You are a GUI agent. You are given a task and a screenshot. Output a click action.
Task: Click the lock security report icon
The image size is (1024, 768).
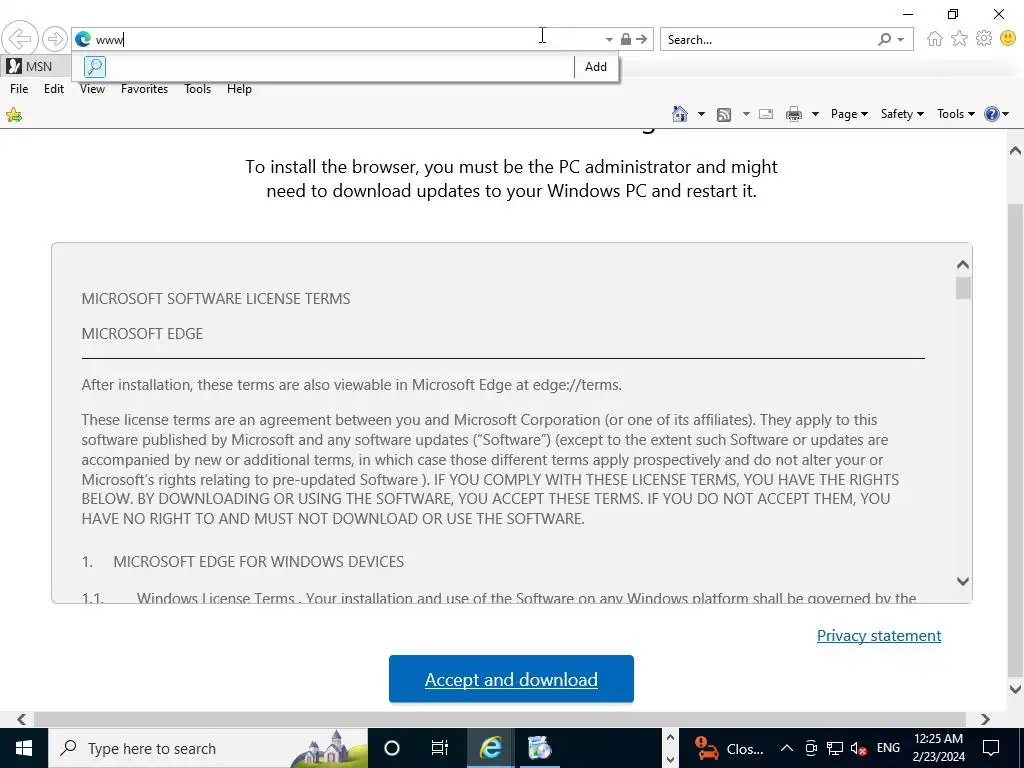point(626,39)
